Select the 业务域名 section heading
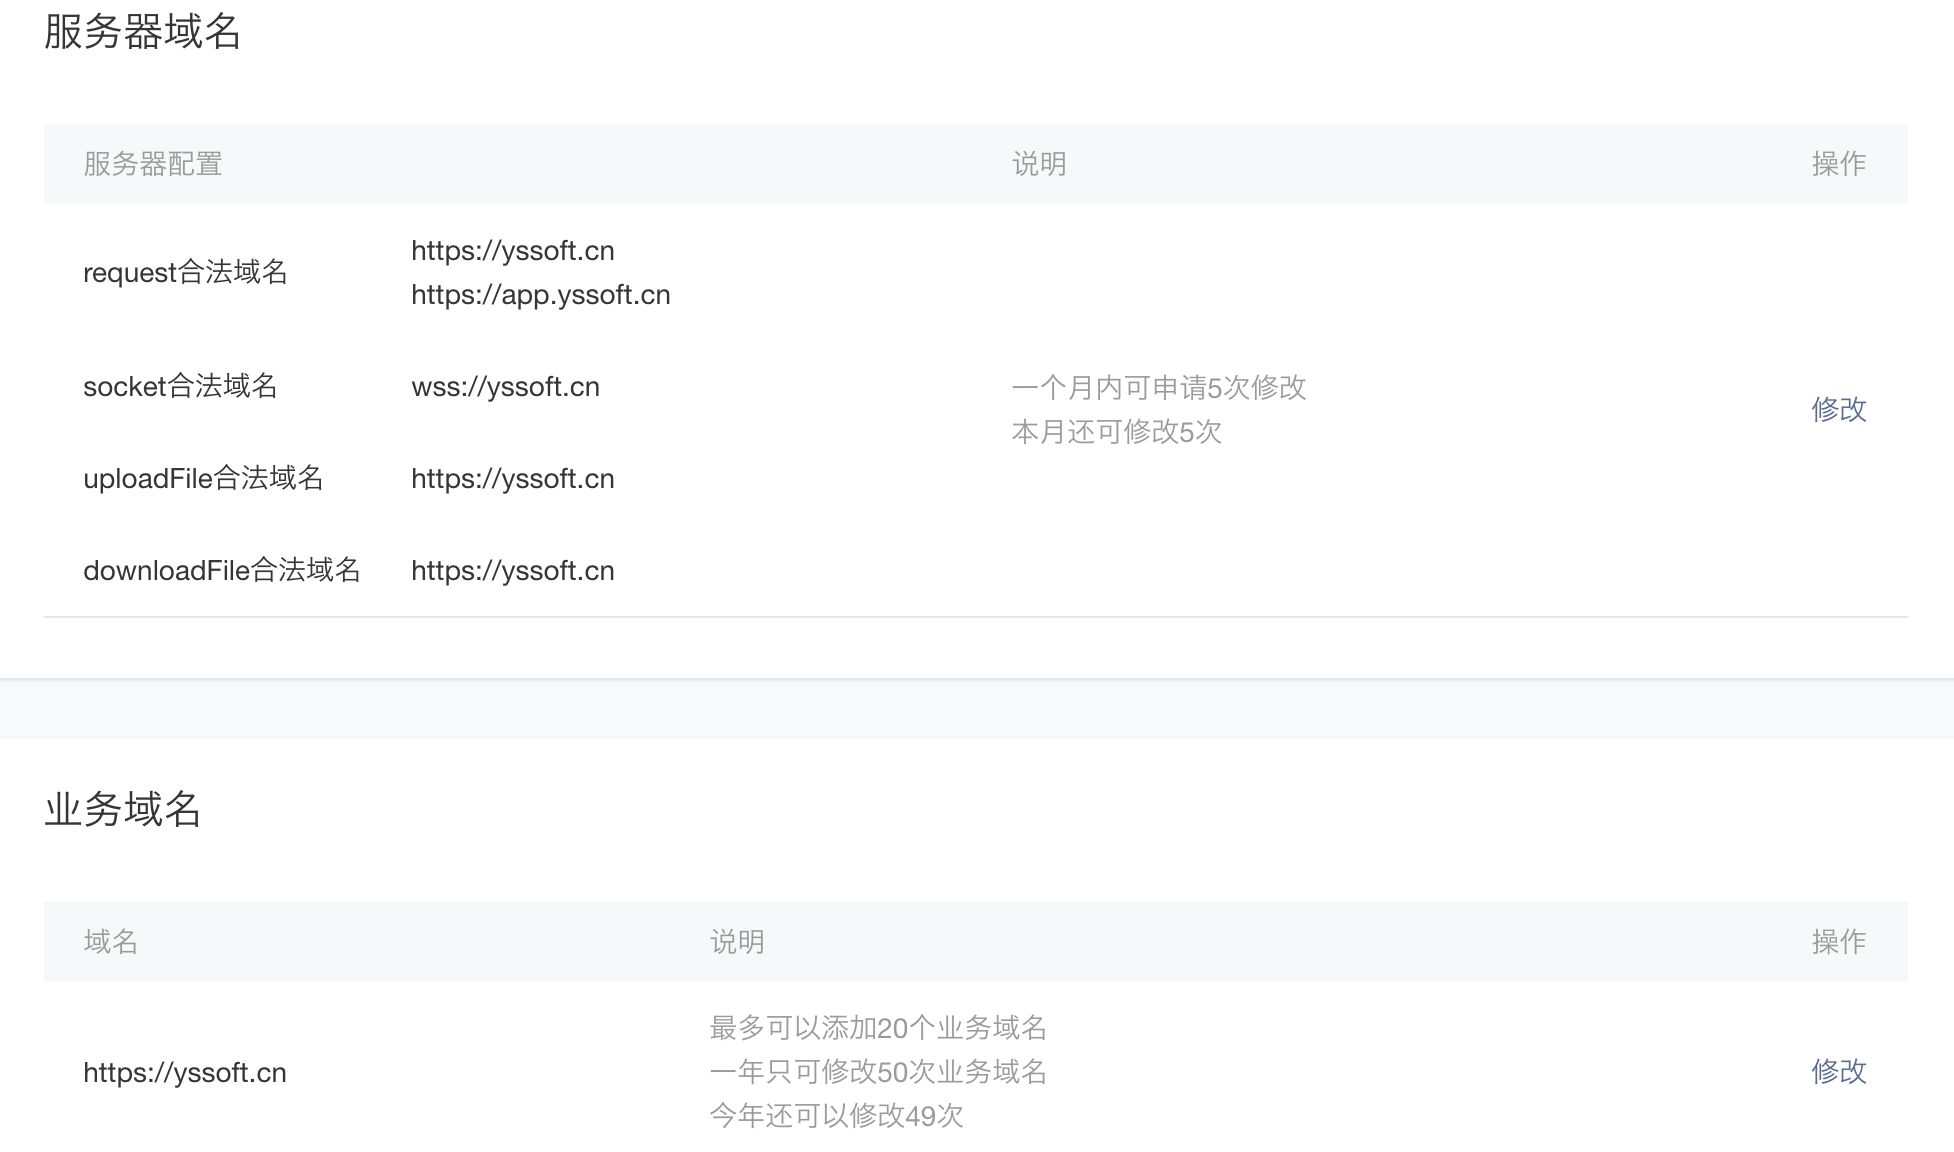 (x=123, y=808)
